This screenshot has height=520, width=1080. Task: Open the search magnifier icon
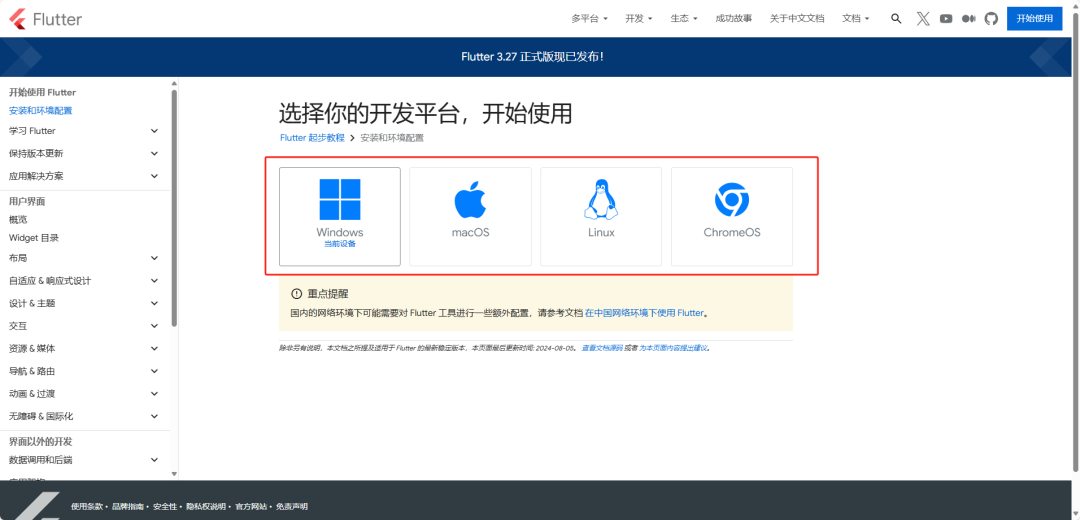pos(896,19)
